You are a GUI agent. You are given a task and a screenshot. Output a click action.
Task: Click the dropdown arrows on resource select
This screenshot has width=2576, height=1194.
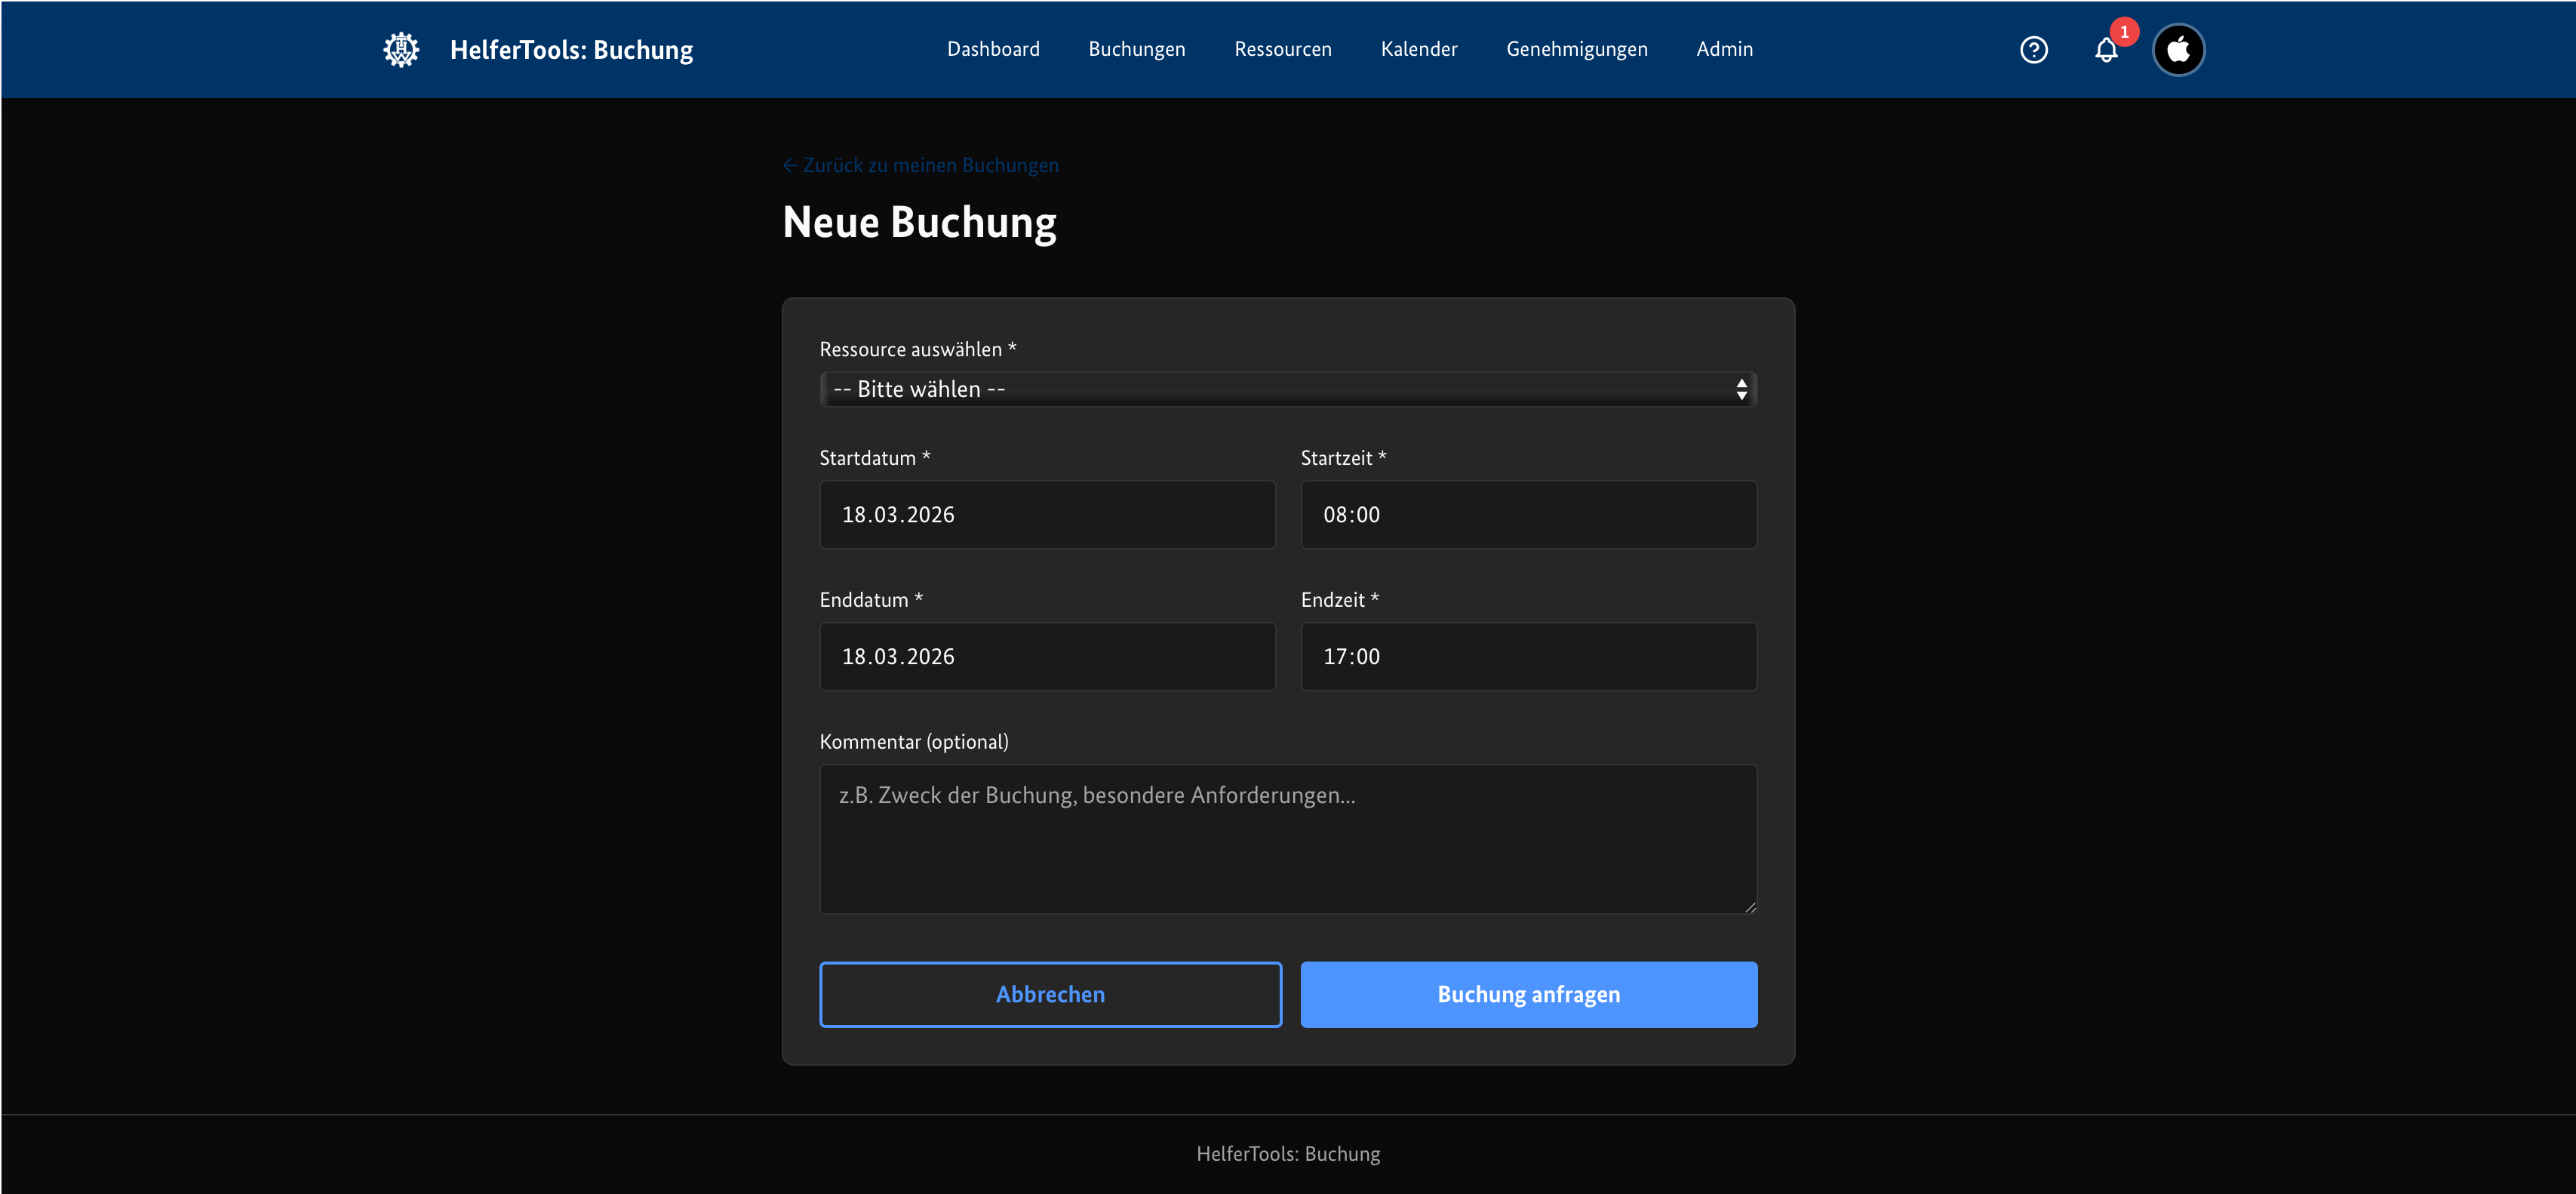point(1741,389)
